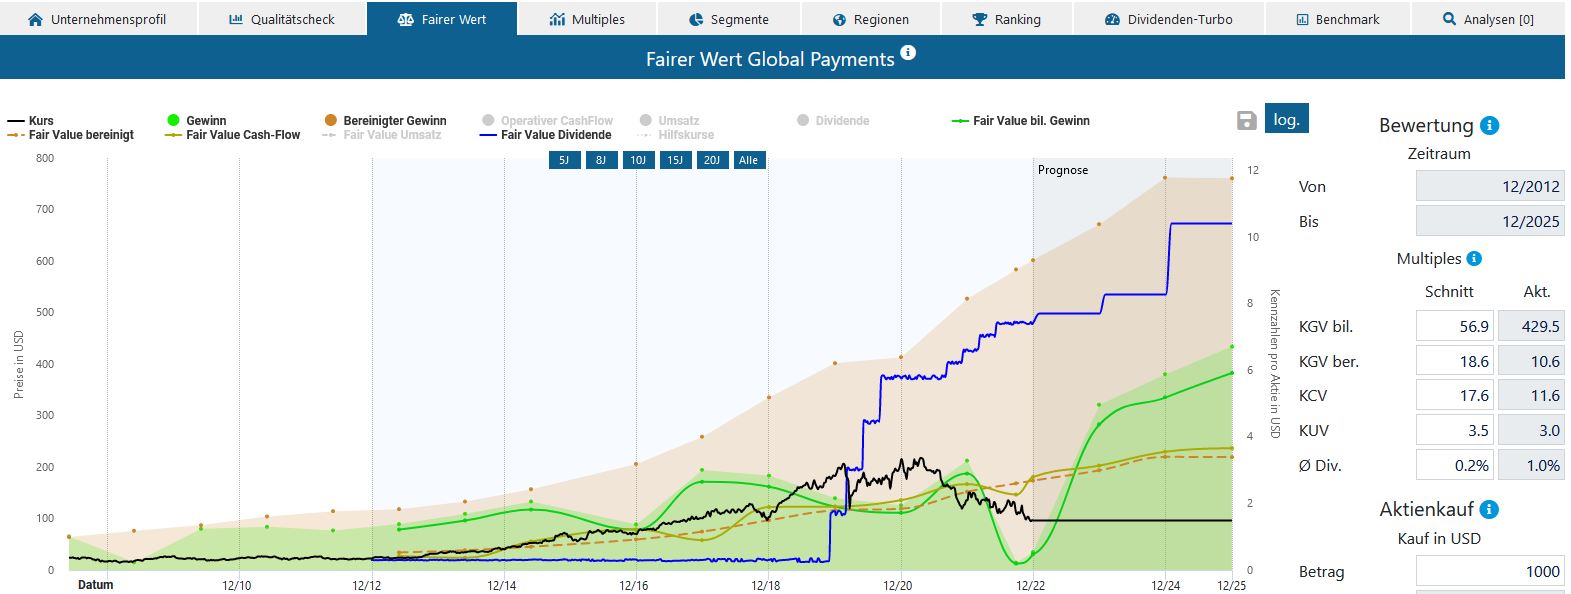This screenshot has width=1571, height=594.
Task: Edit KUV Schnitt value 3.5
Action: point(1455,430)
